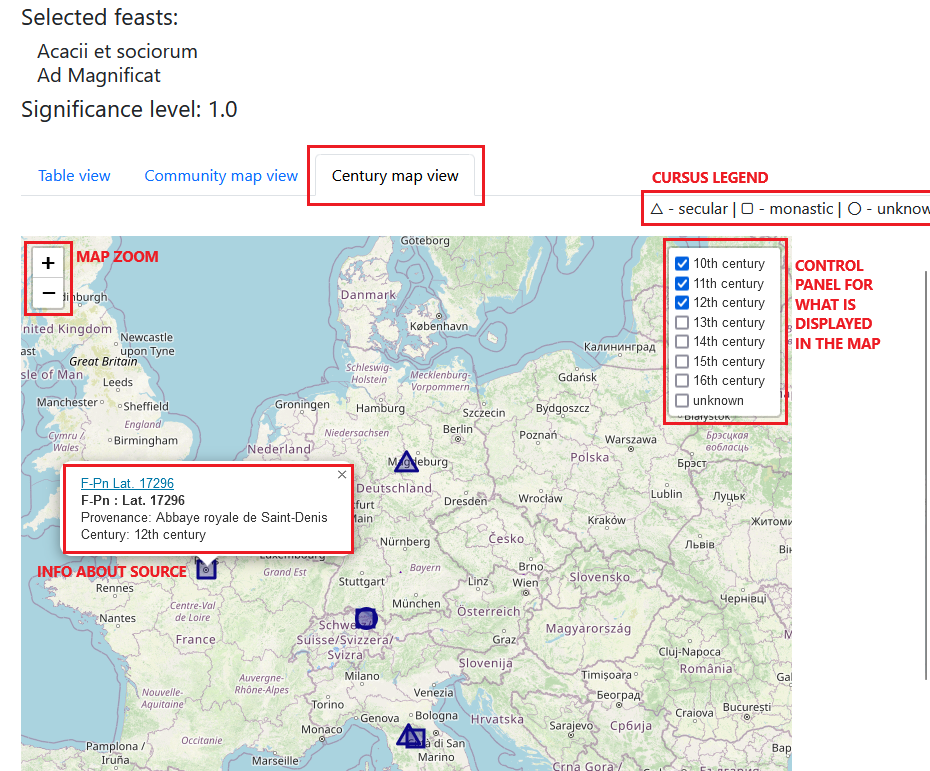Enable the 16th century checkbox
The width and height of the screenshot is (930, 771).
coord(682,381)
